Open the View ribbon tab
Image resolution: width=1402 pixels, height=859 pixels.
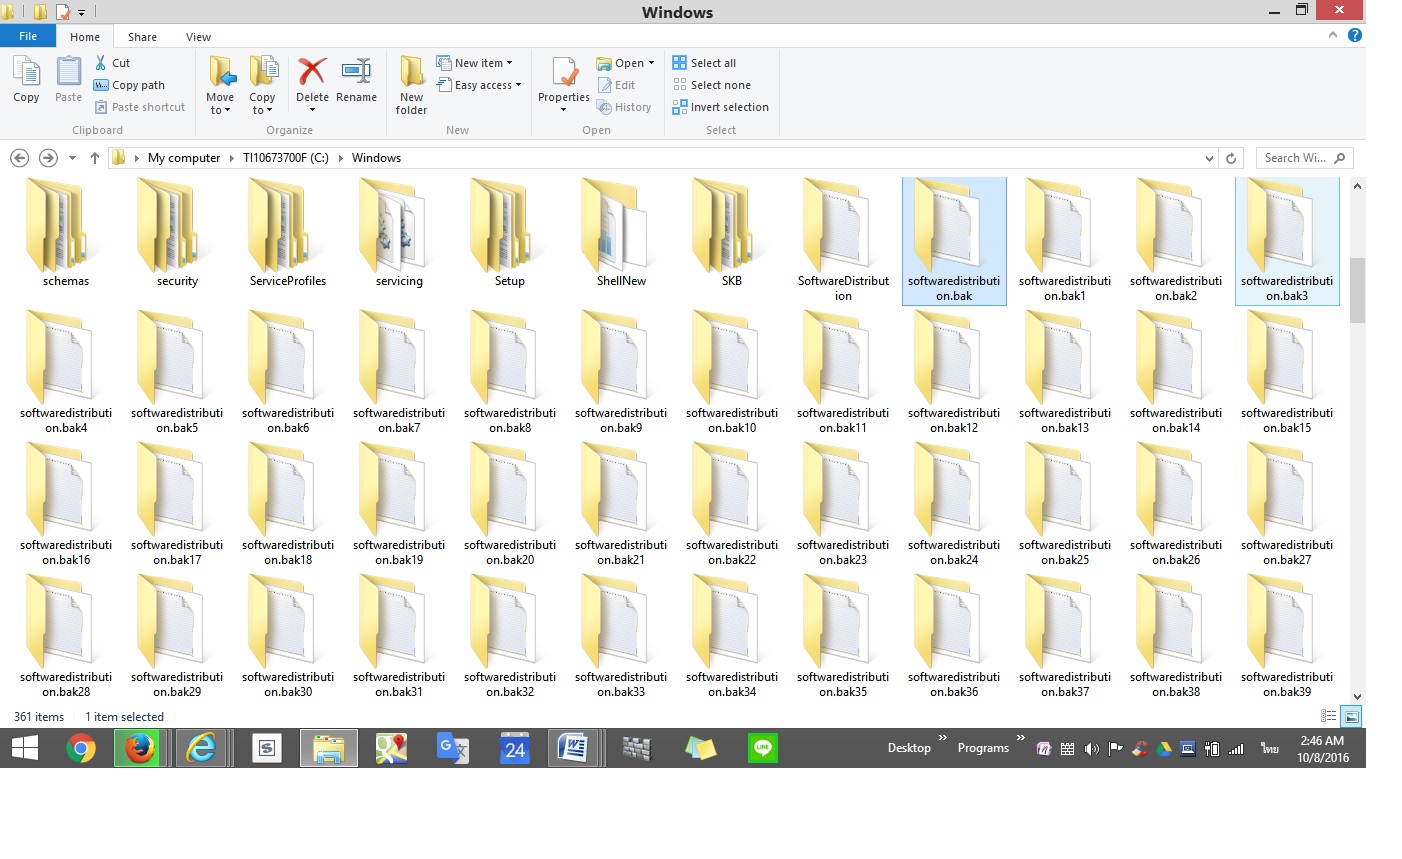[x=198, y=37]
